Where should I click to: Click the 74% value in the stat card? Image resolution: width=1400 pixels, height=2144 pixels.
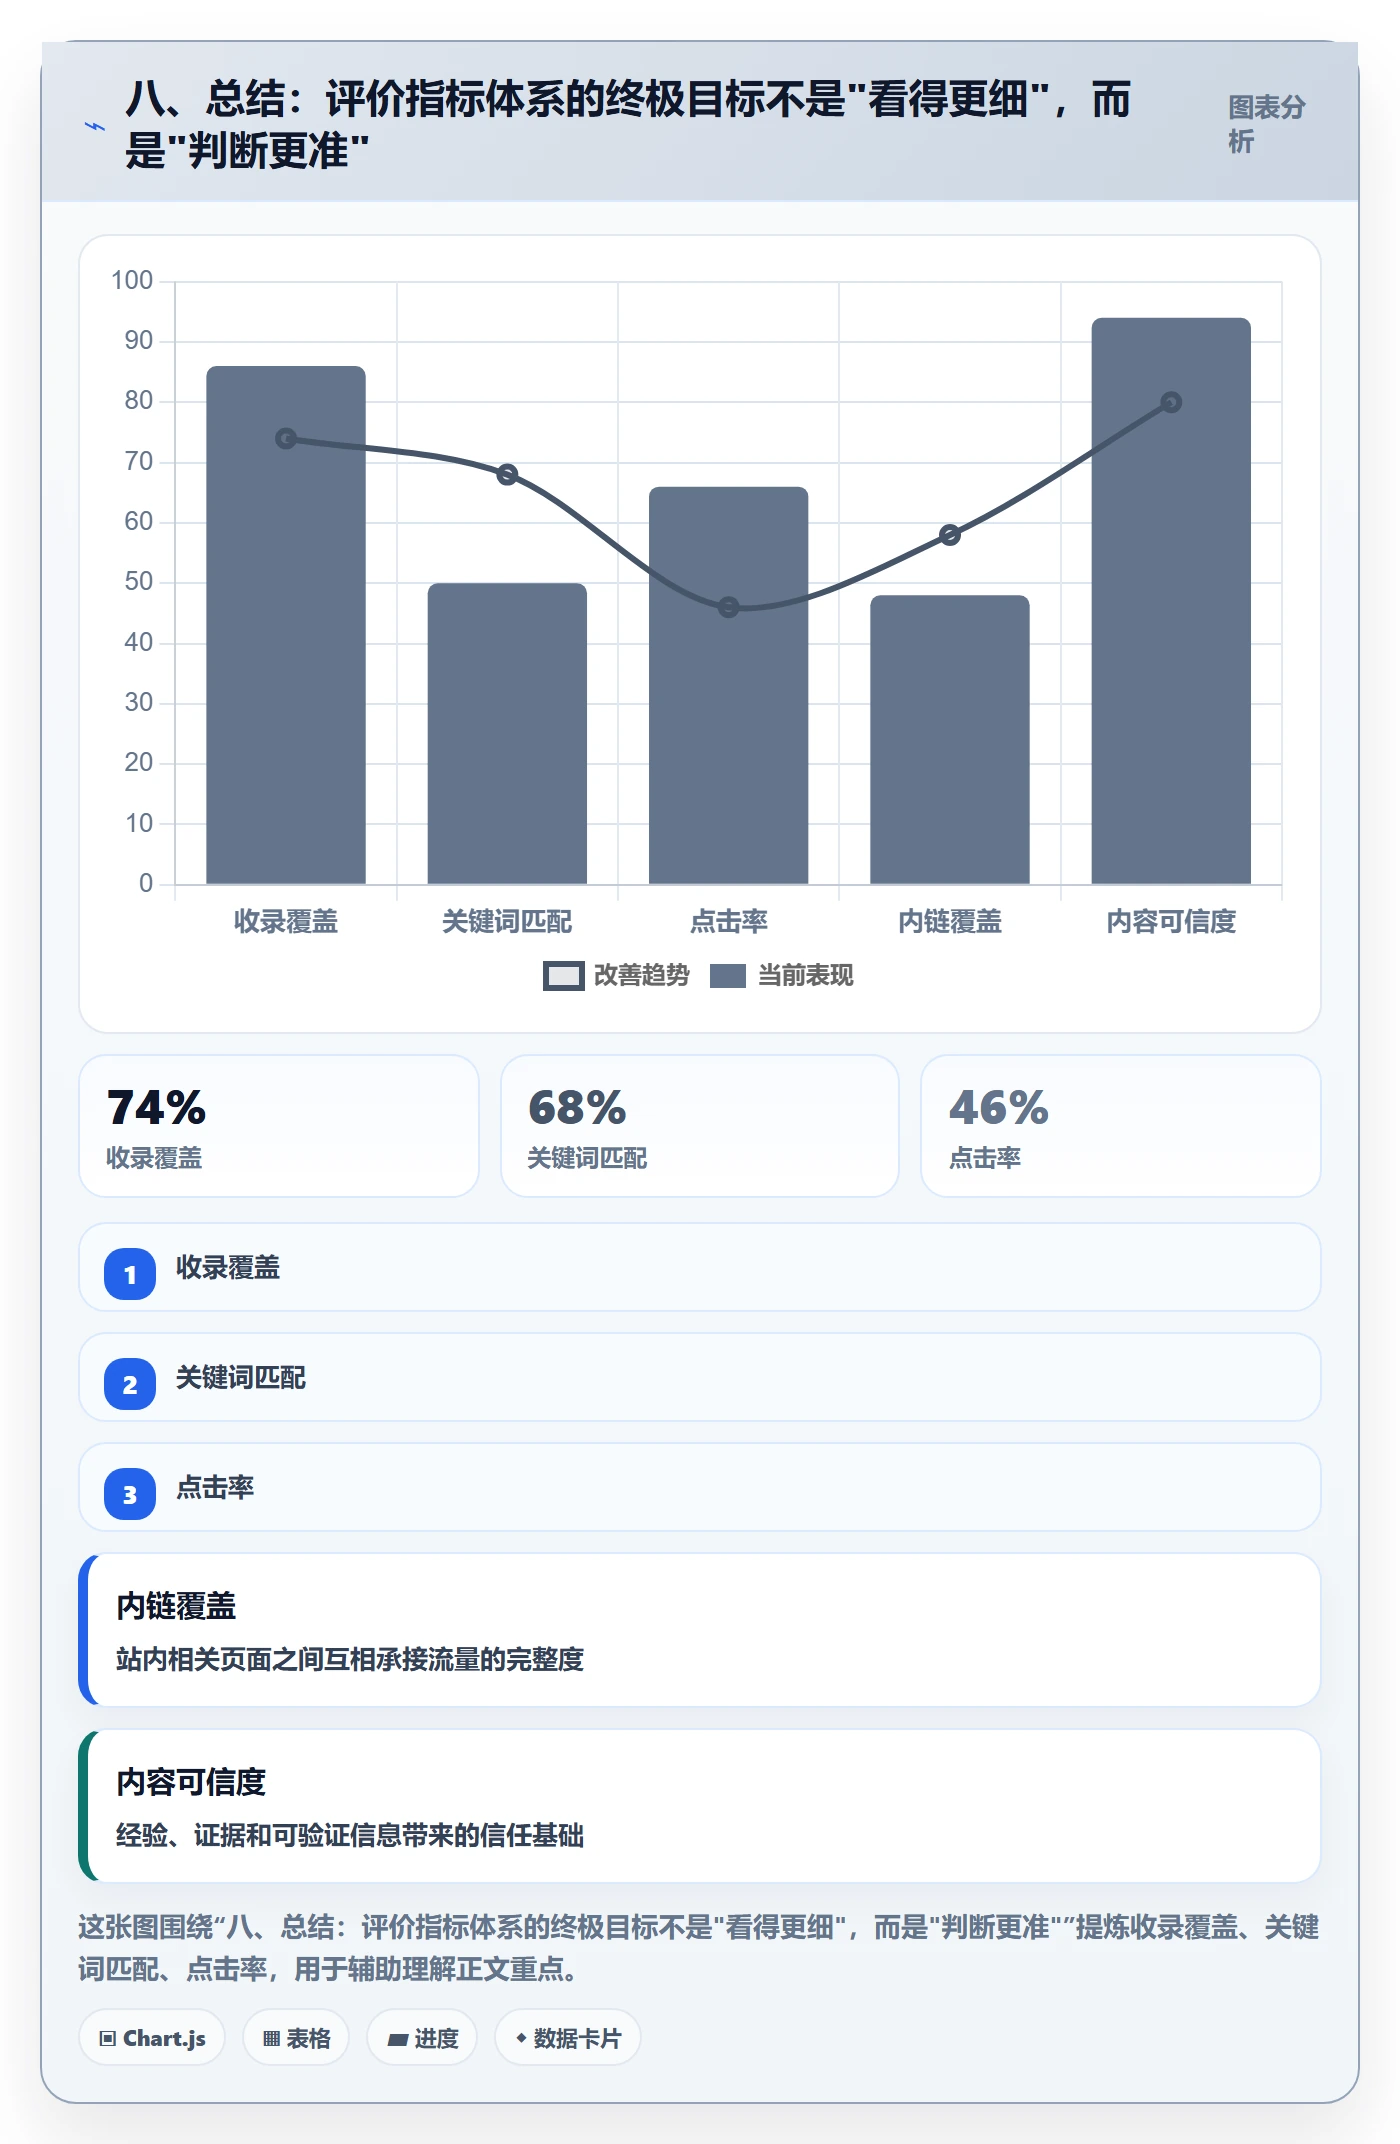[157, 1108]
